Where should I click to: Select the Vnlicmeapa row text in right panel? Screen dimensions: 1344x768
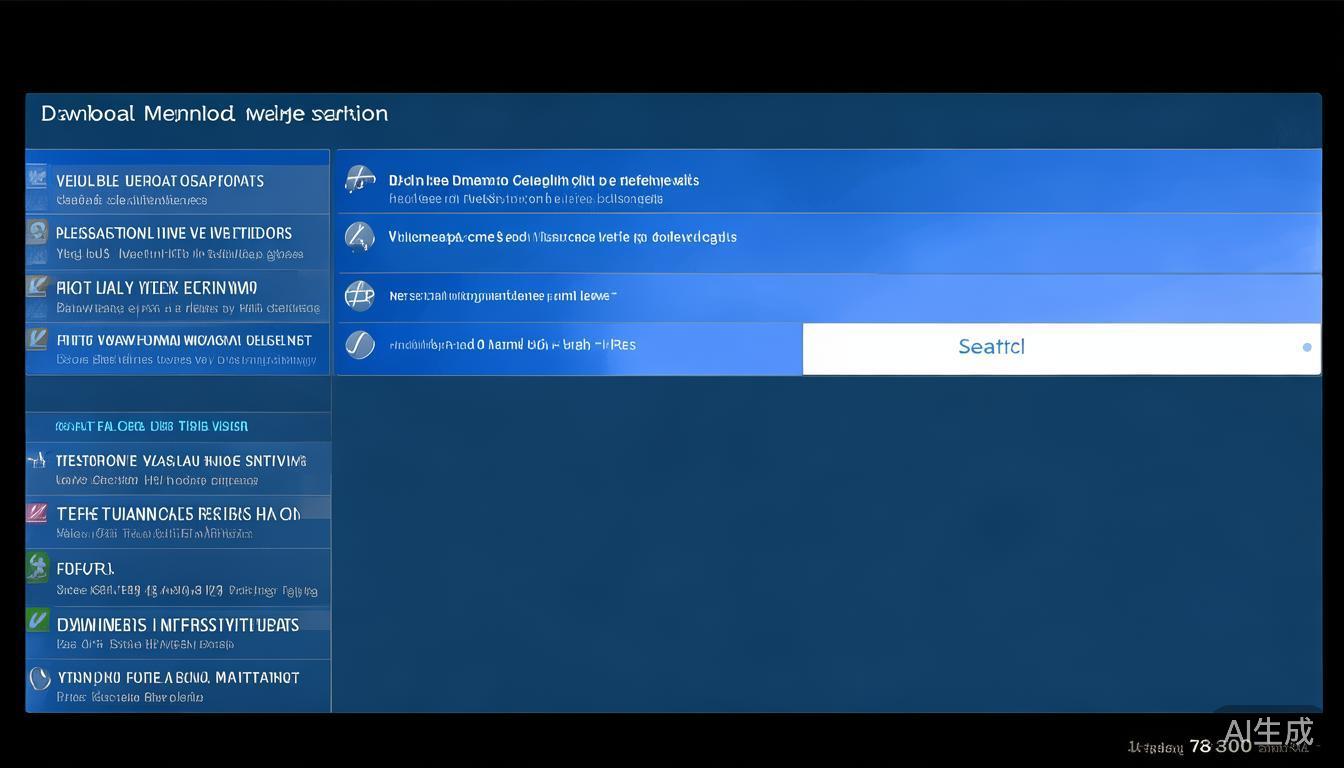[x=562, y=237]
